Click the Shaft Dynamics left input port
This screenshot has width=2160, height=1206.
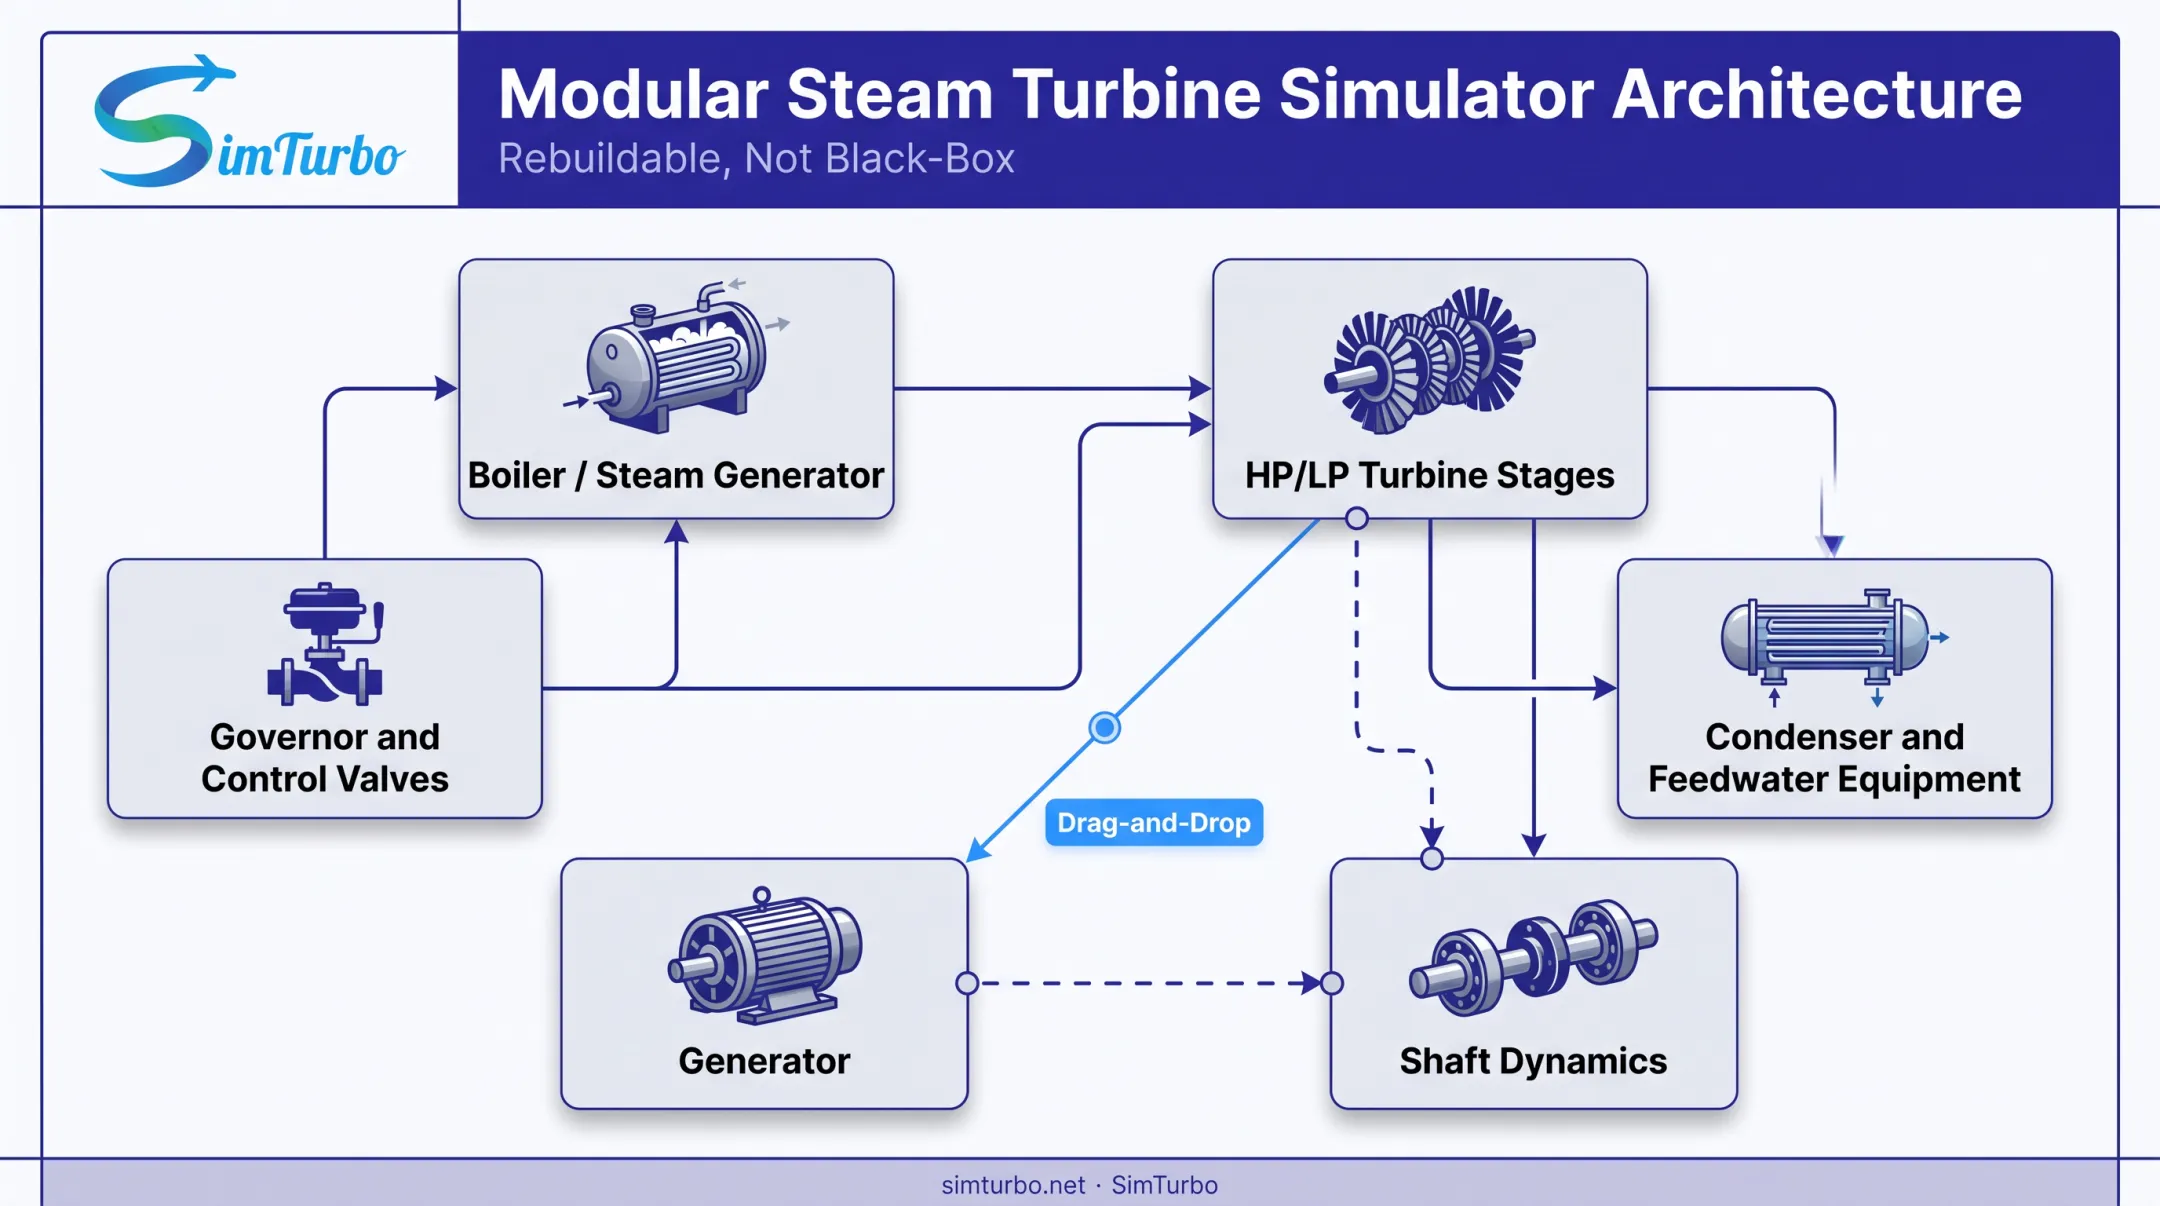[x=1331, y=983]
